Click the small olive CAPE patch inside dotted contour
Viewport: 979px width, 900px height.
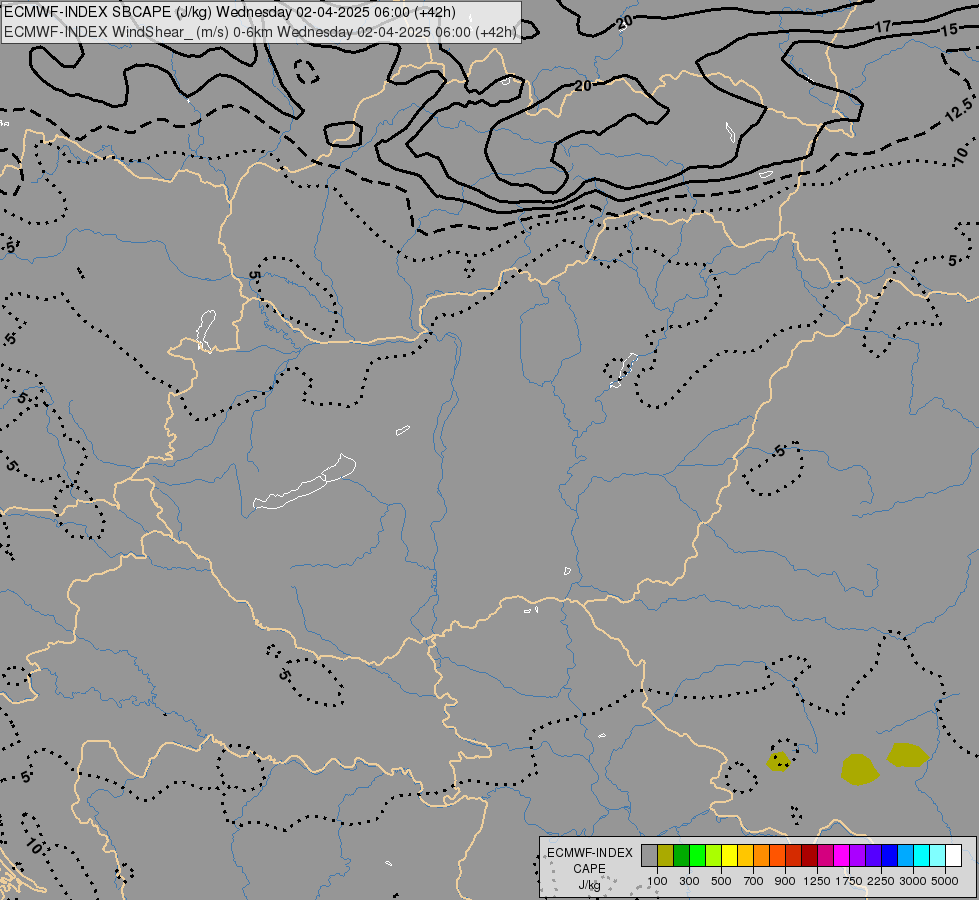[x=778, y=761]
